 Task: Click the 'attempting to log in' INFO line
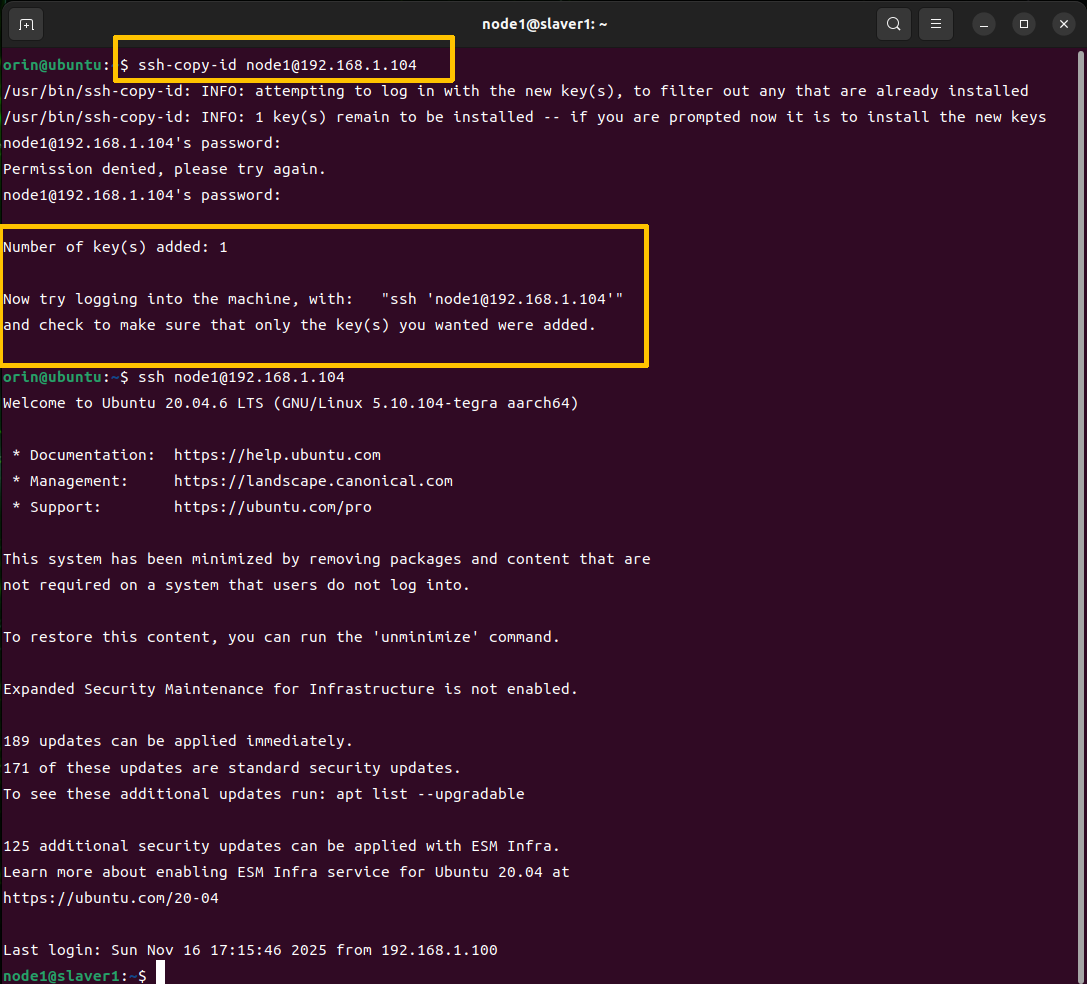click(516, 91)
